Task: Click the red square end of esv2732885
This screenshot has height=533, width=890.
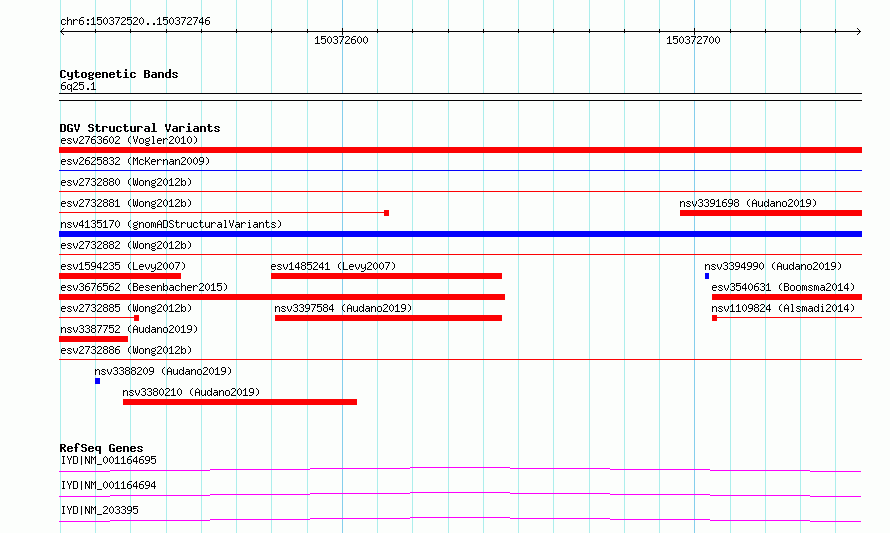Action: click(x=136, y=318)
